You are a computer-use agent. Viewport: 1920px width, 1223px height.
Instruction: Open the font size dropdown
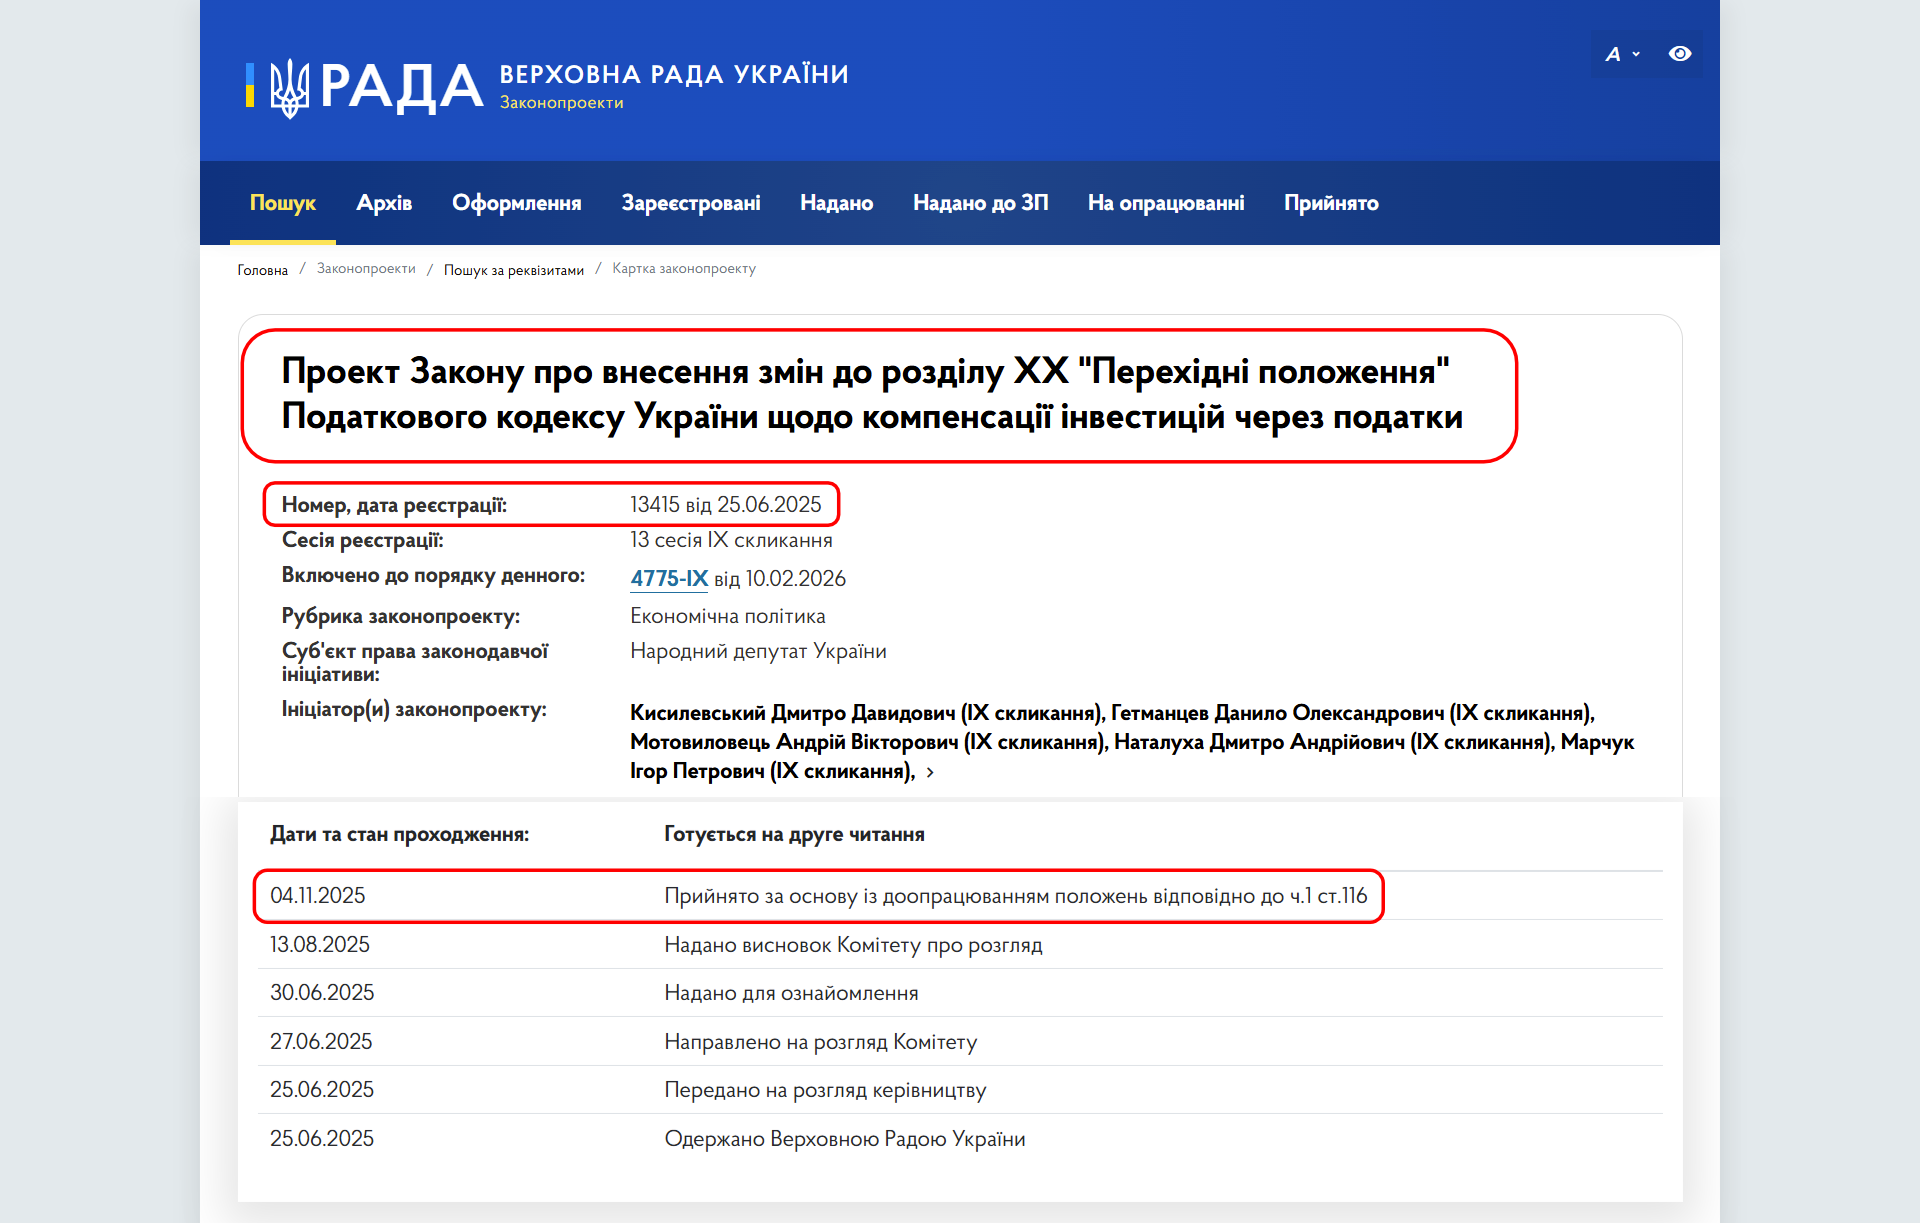coord(1622,54)
